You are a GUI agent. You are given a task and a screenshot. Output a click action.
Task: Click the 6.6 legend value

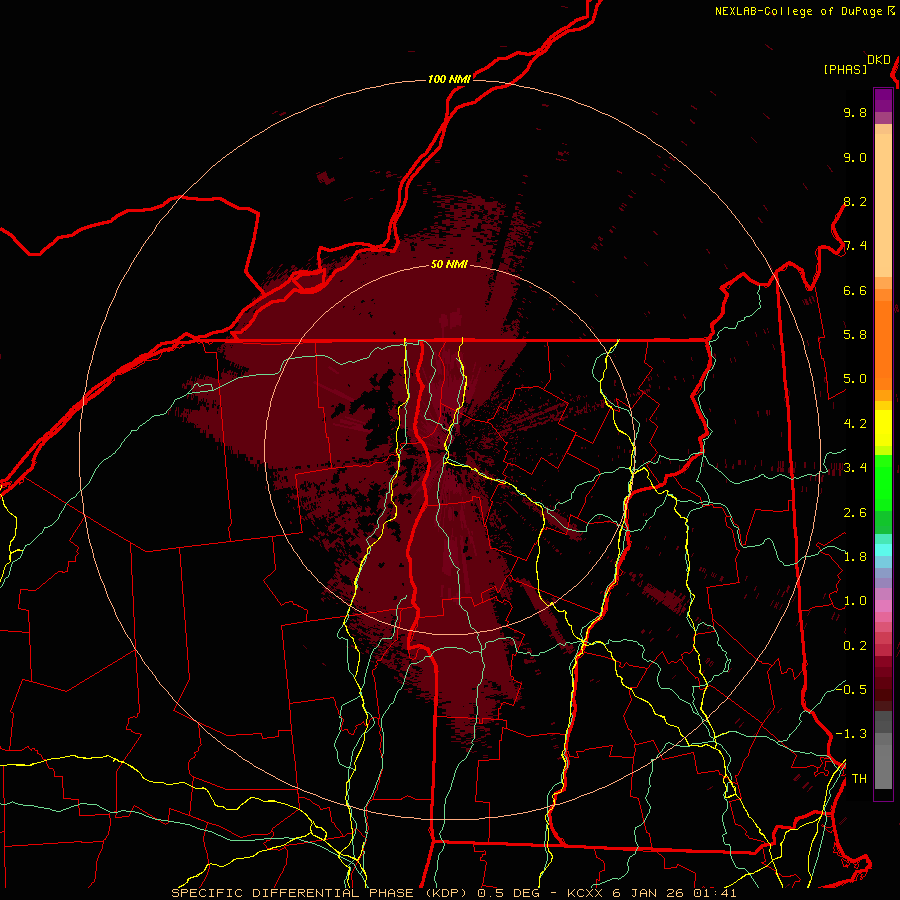pos(855,290)
